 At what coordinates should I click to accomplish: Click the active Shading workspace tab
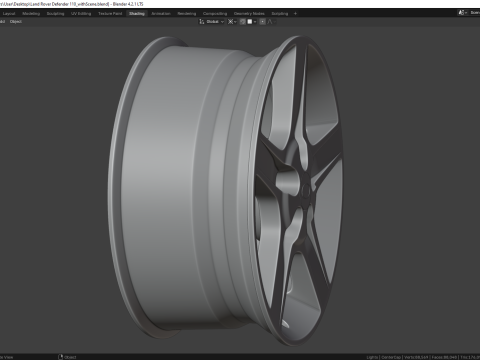tap(137, 14)
